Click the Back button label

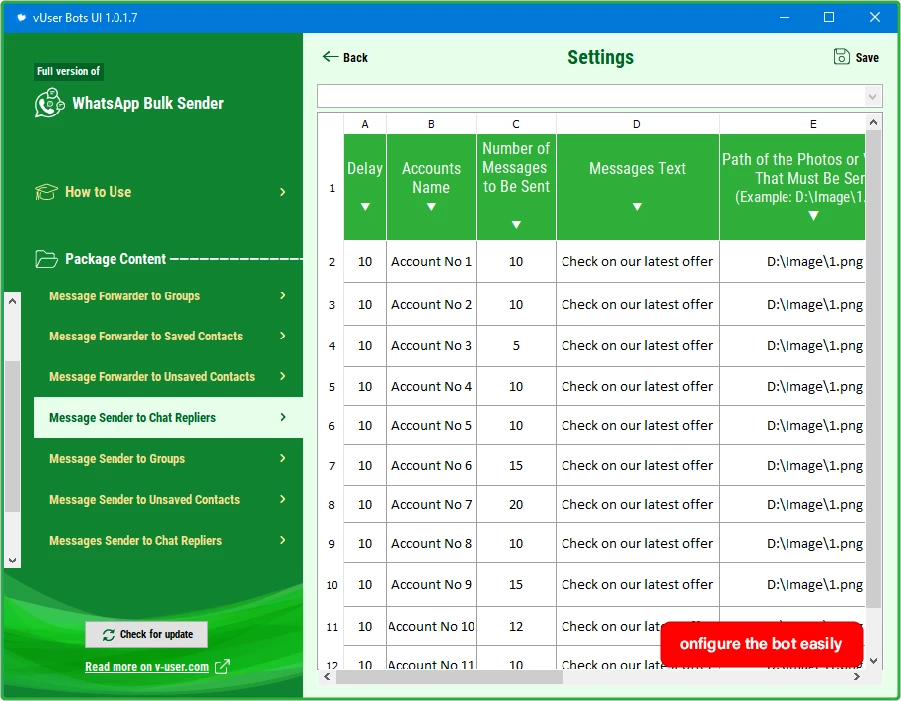[x=355, y=57]
